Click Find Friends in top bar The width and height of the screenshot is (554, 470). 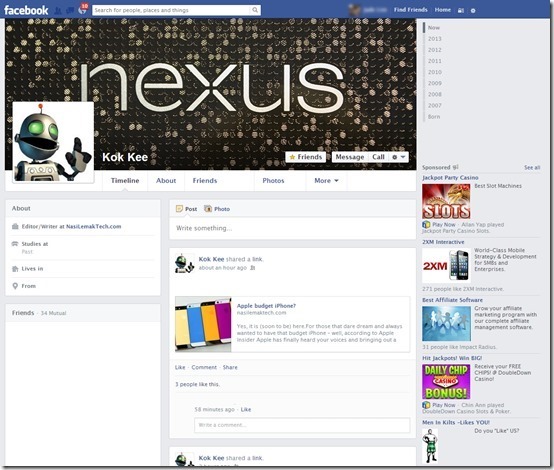pyautogui.click(x=411, y=10)
